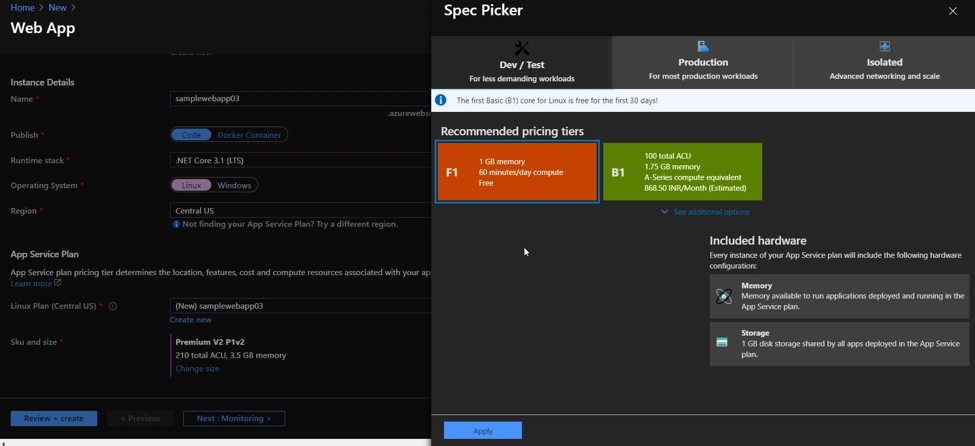This screenshot has height=446, width=975.
Task: Click the Previous button
Action: tap(140, 419)
